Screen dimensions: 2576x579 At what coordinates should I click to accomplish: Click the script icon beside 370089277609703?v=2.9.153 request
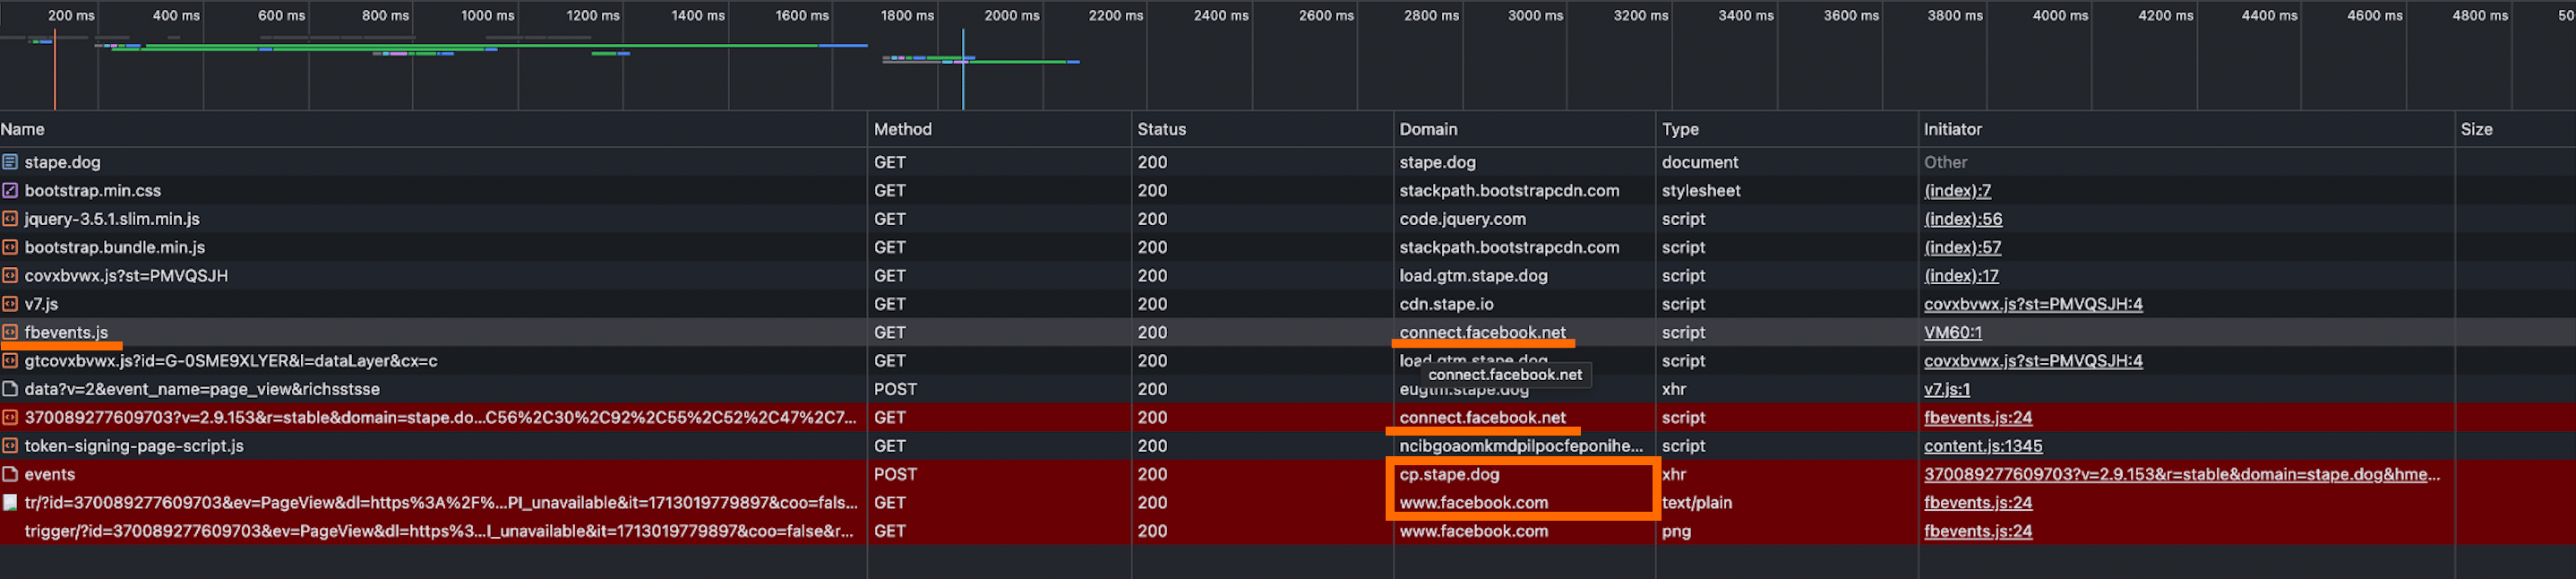10,417
